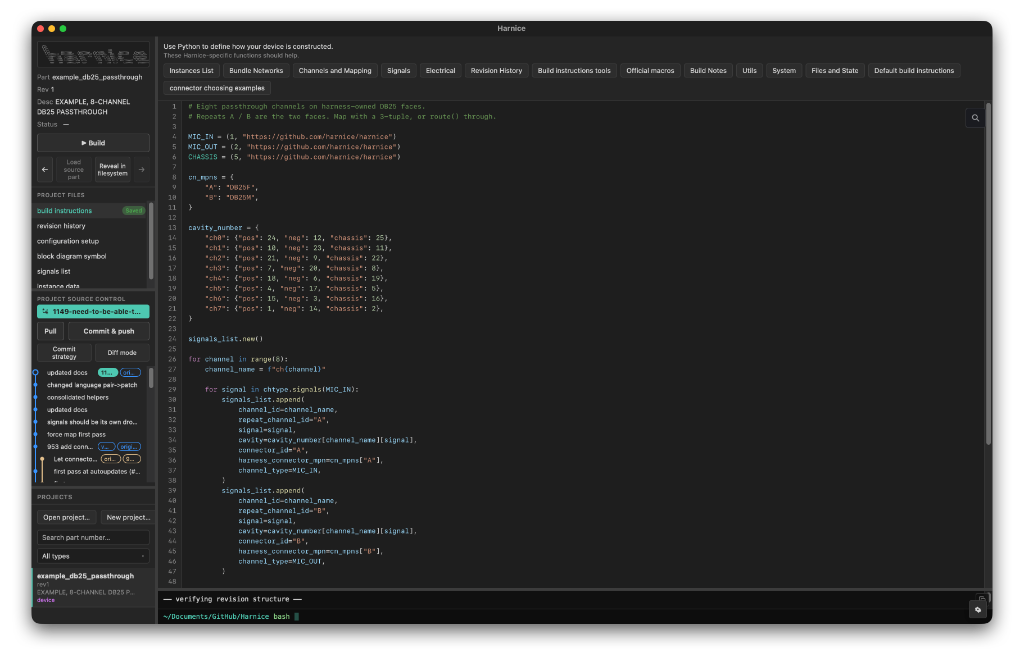
Task: Open the Bundle Networks reference tab
Action: [x=256, y=71]
